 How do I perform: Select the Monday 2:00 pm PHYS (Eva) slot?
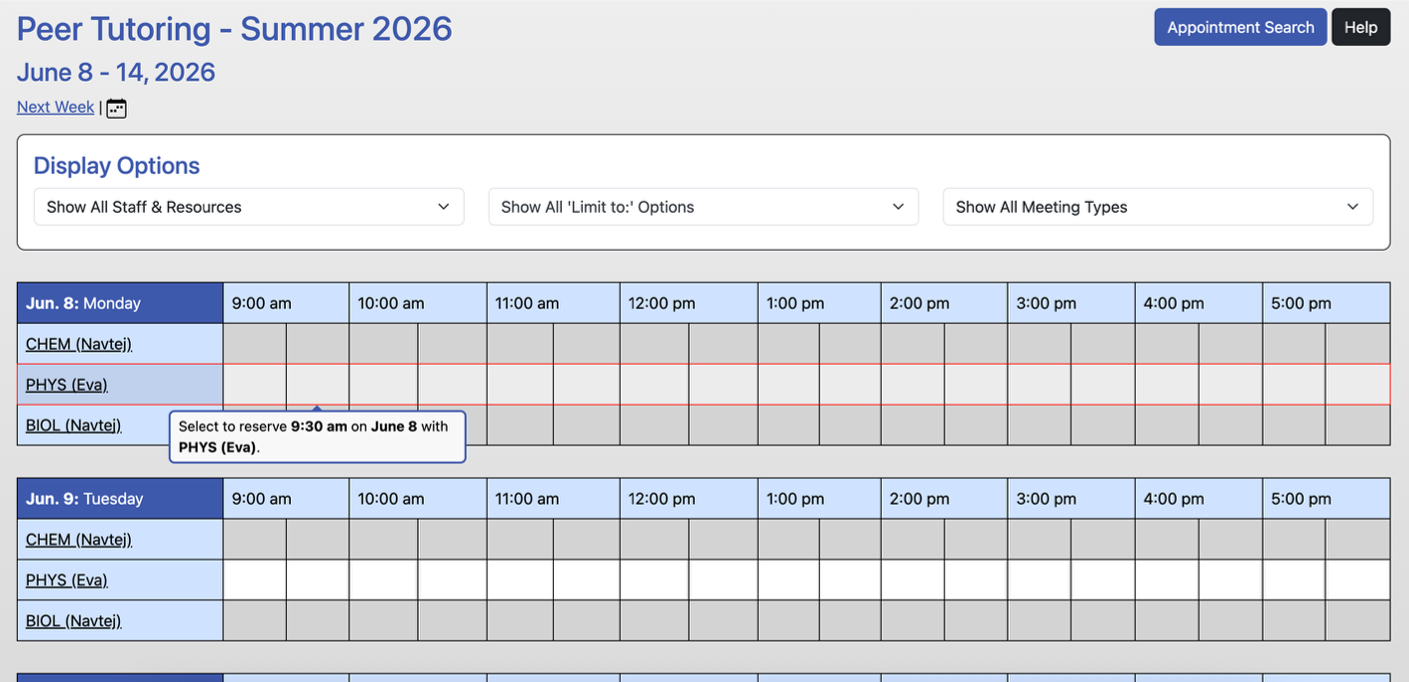coord(913,385)
